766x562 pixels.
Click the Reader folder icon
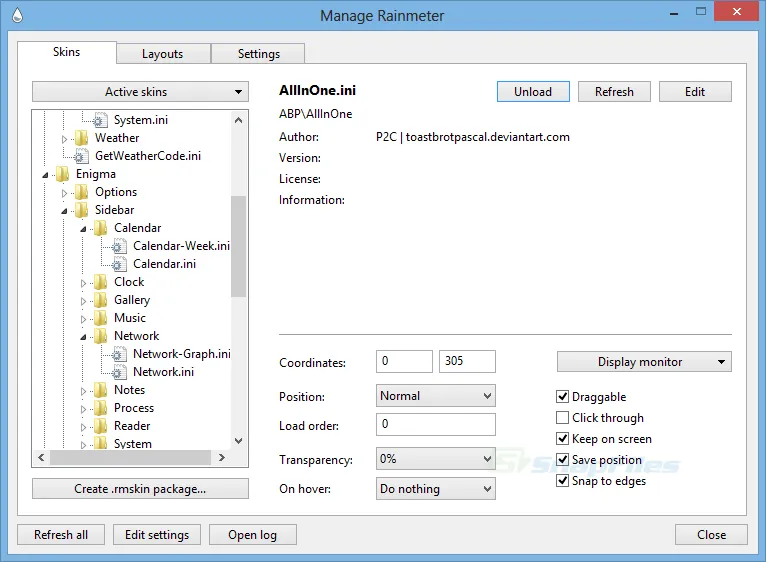pyautogui.click(x=100, y=426)
